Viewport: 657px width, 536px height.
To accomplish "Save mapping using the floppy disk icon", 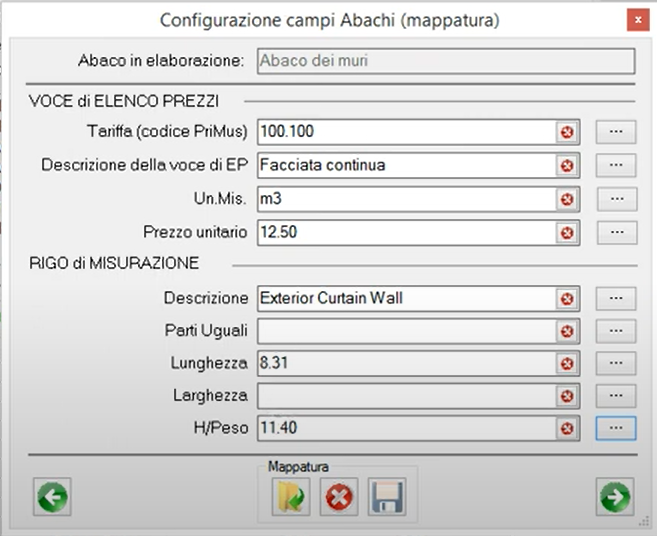I will (x=384, y=496).
